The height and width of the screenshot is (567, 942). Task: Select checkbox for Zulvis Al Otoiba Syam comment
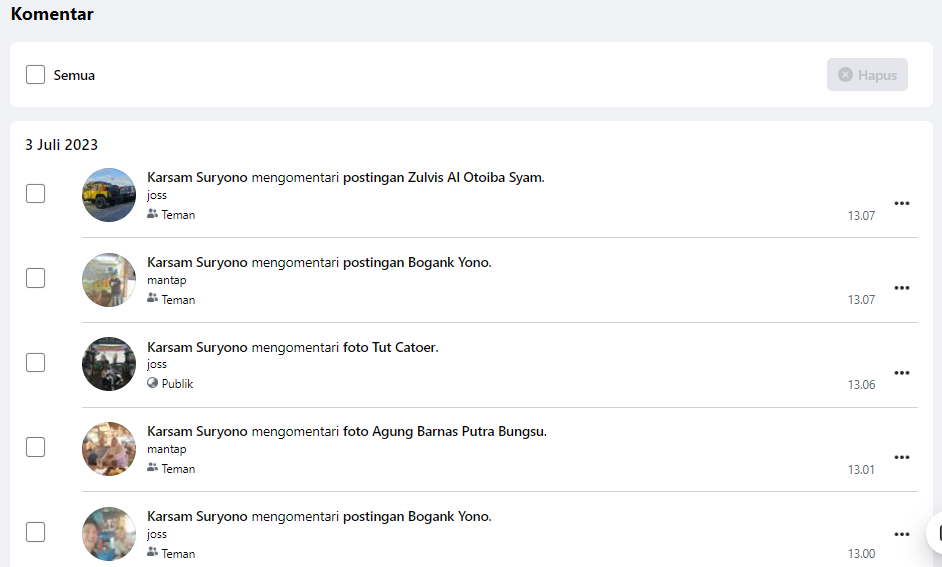tap(36, 194)
